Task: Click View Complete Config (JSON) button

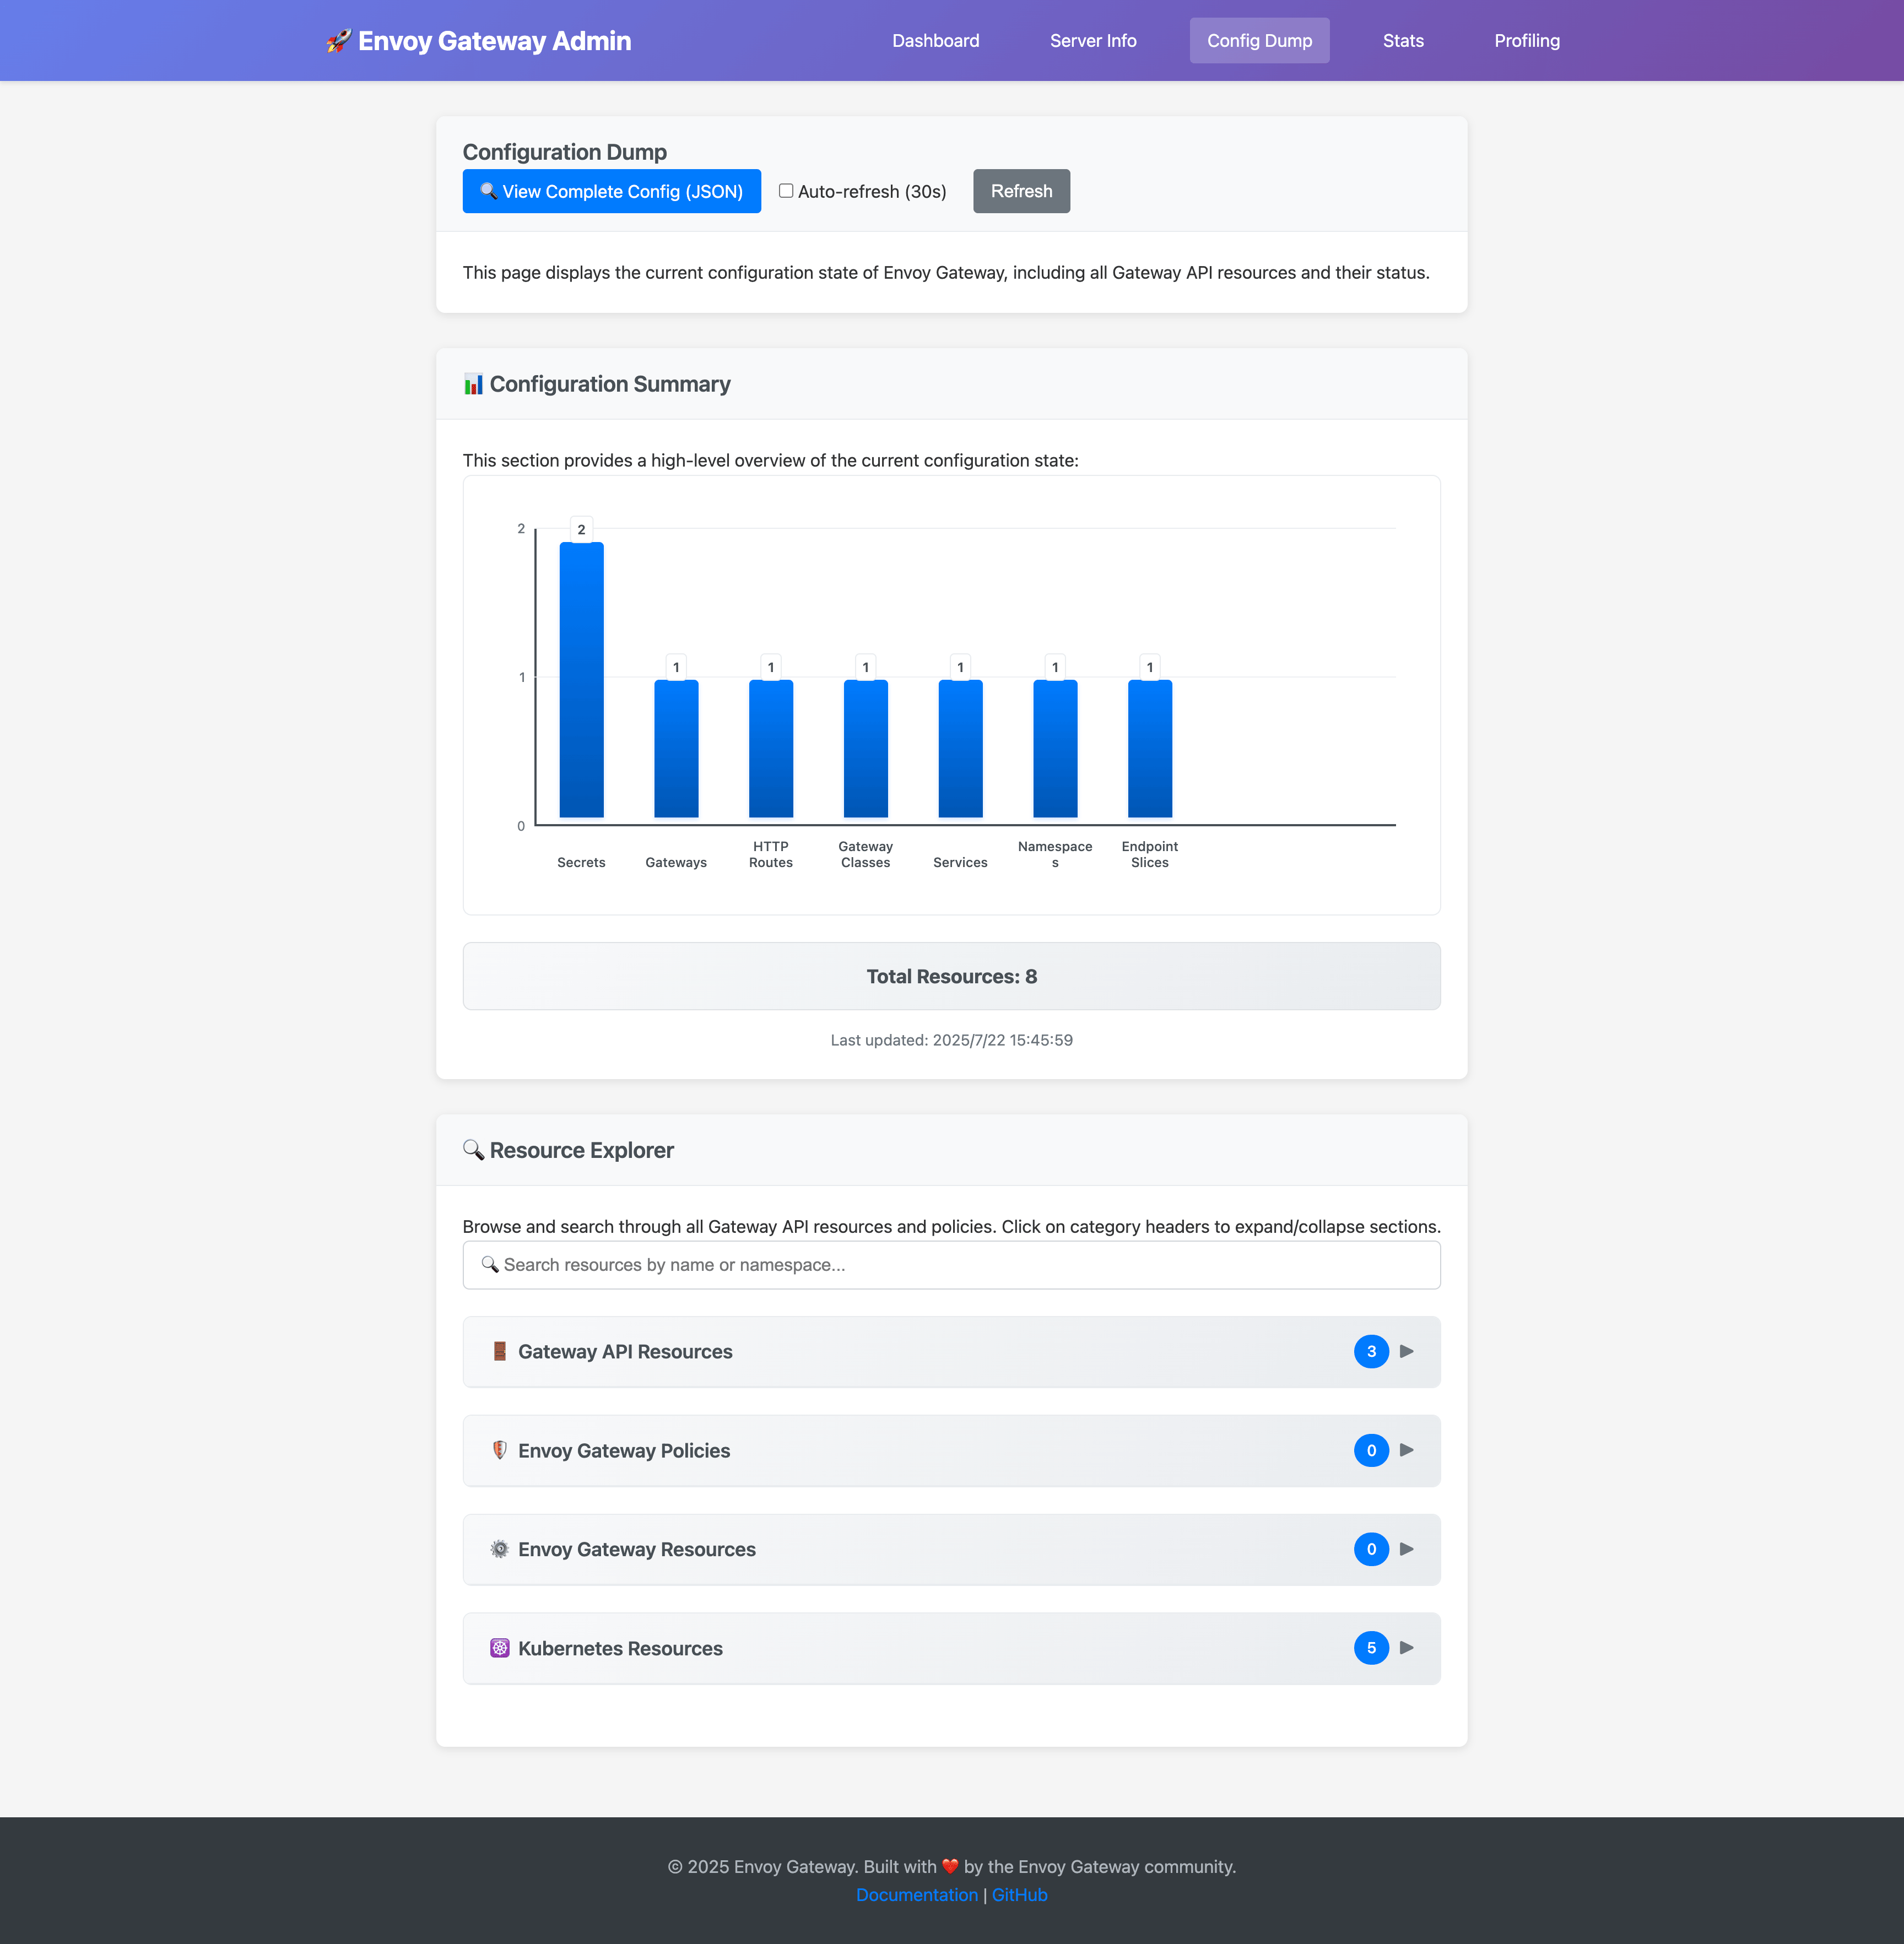Action: pos(611,191)
